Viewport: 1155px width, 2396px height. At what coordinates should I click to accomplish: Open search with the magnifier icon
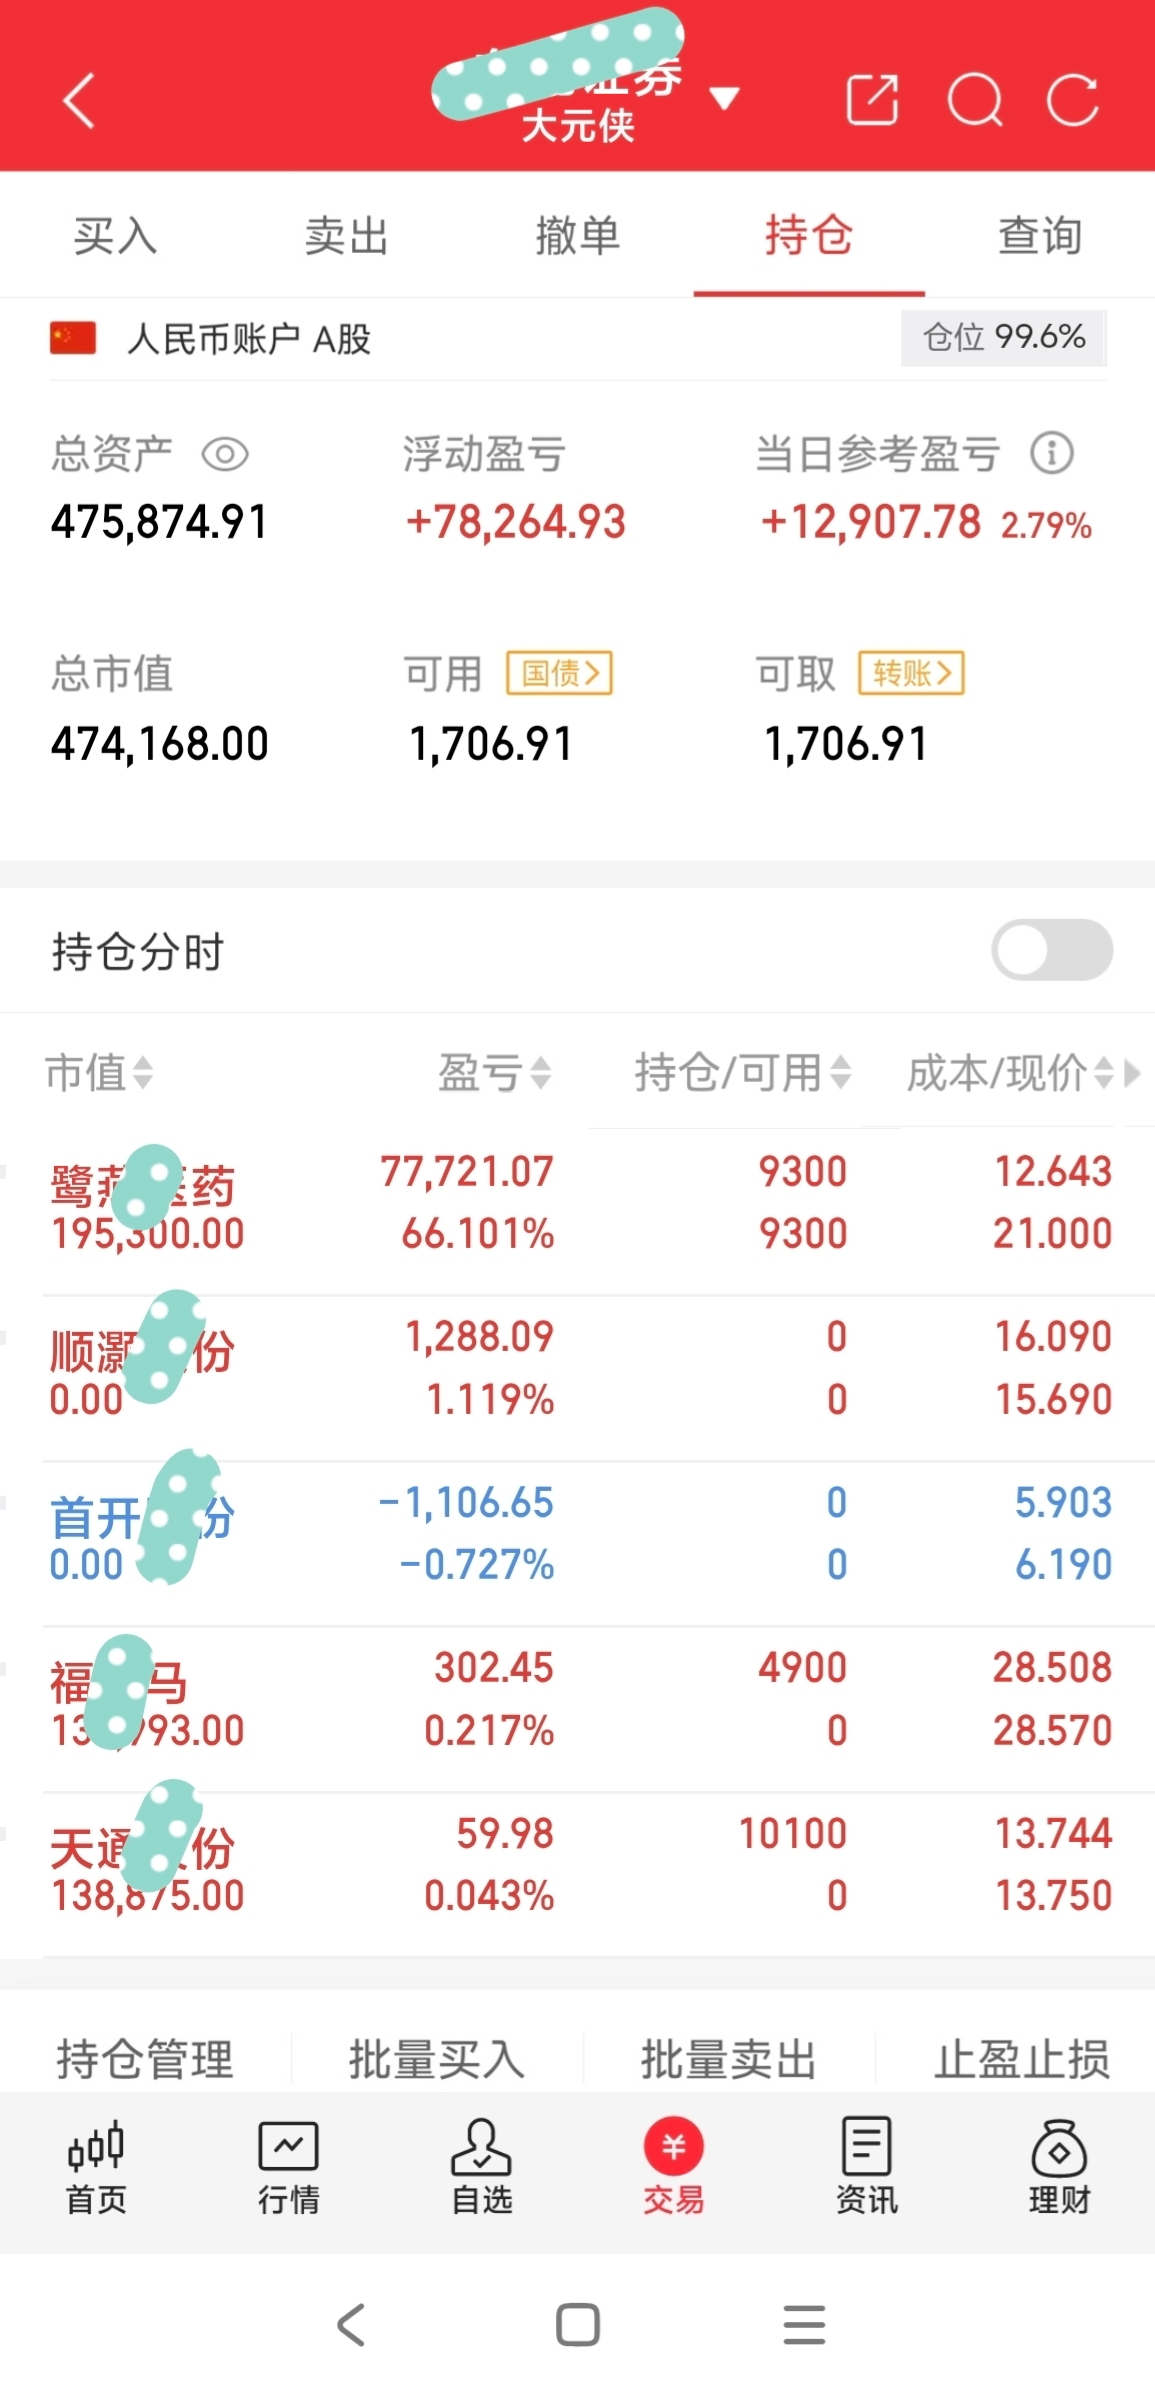point(975,100)
